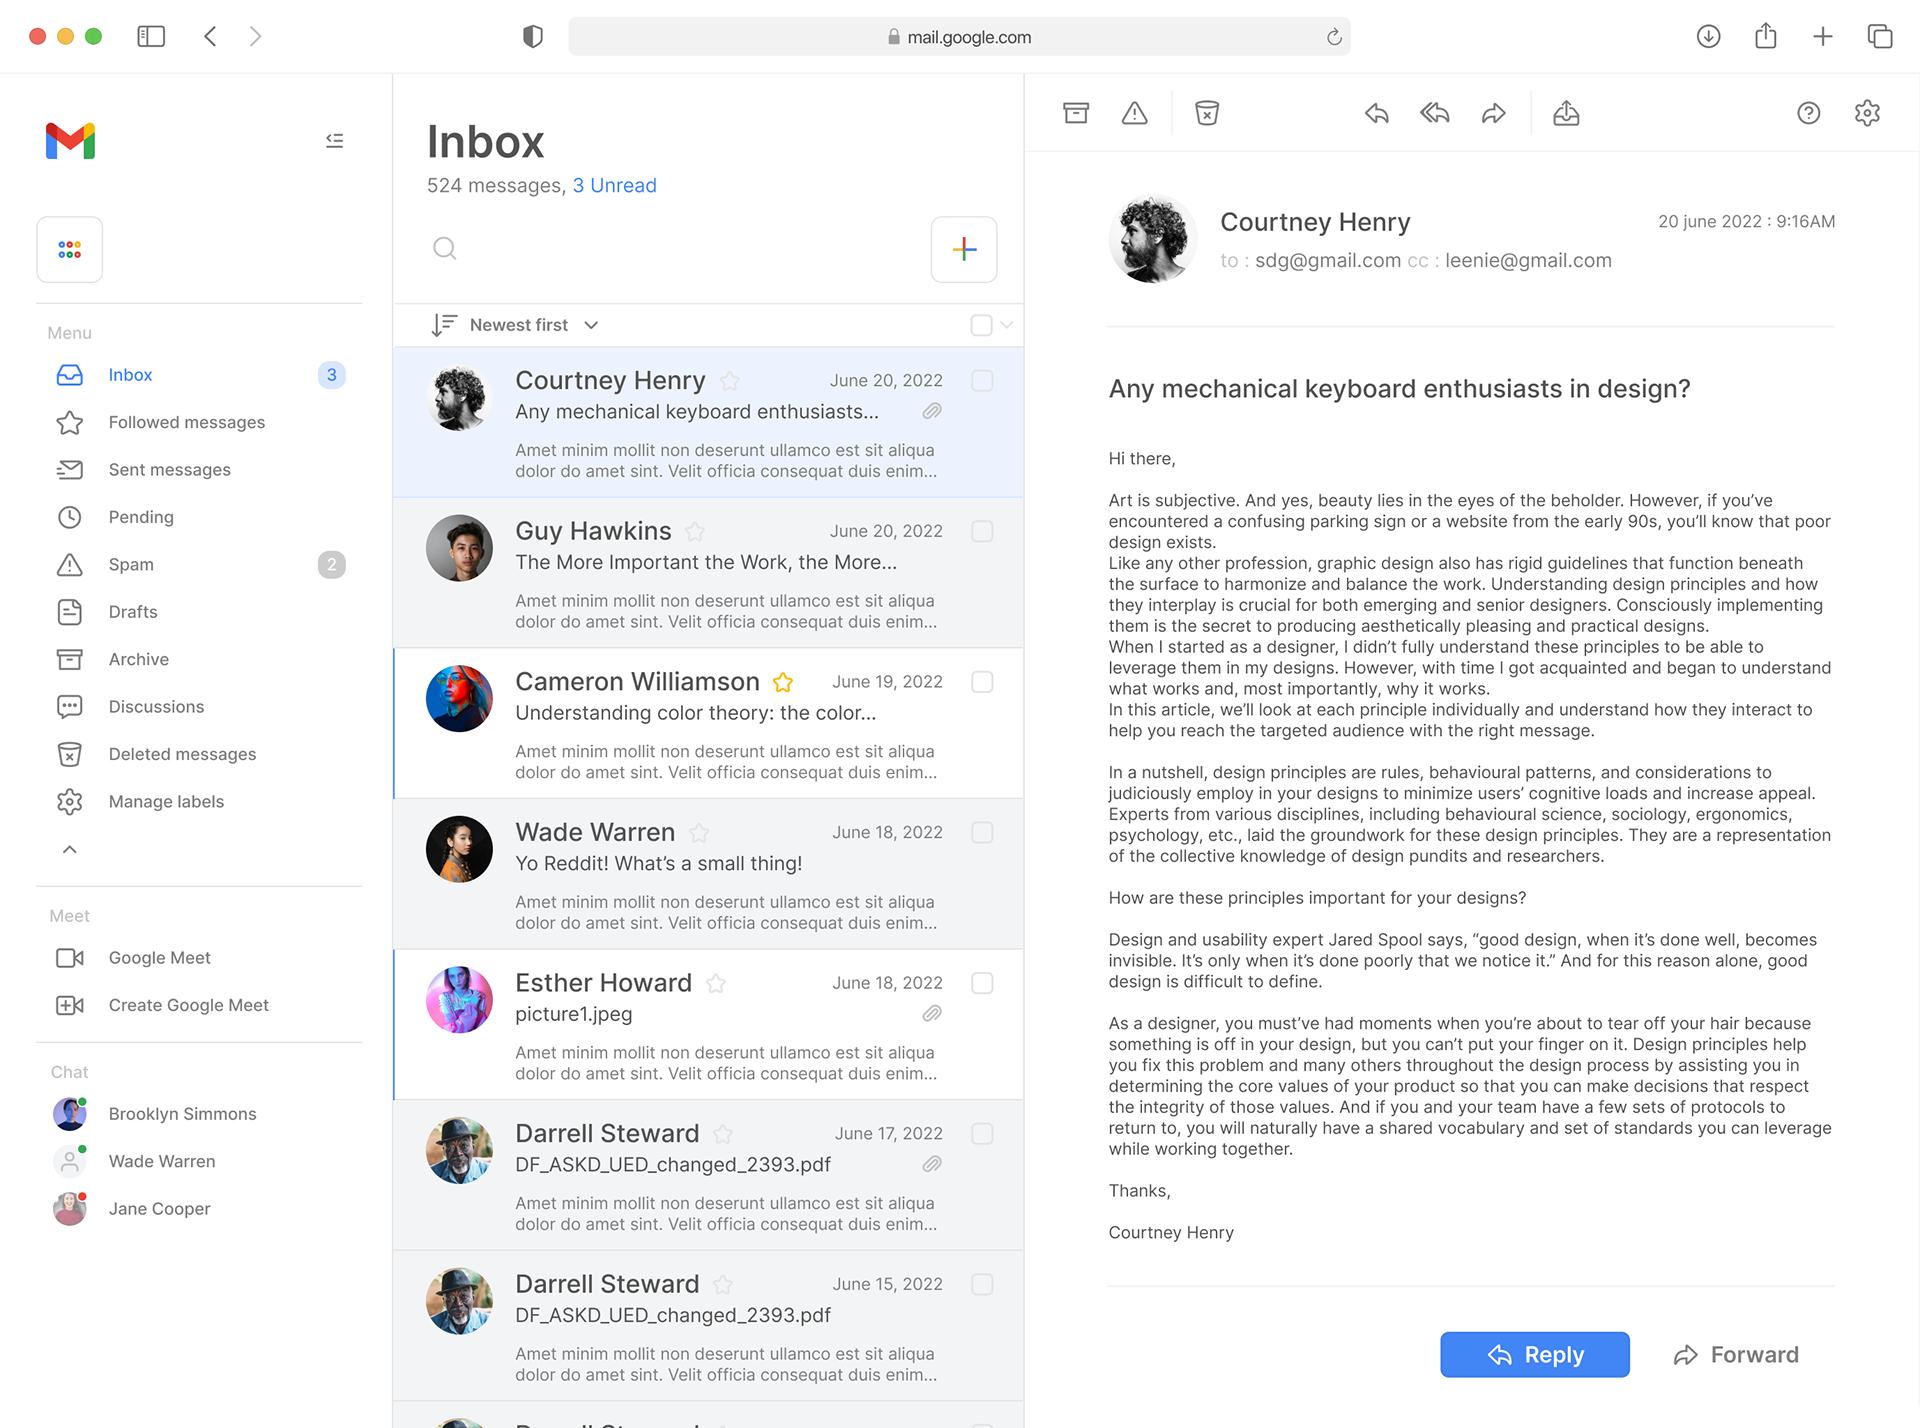Go to Sent messages folder

point(169,470)
